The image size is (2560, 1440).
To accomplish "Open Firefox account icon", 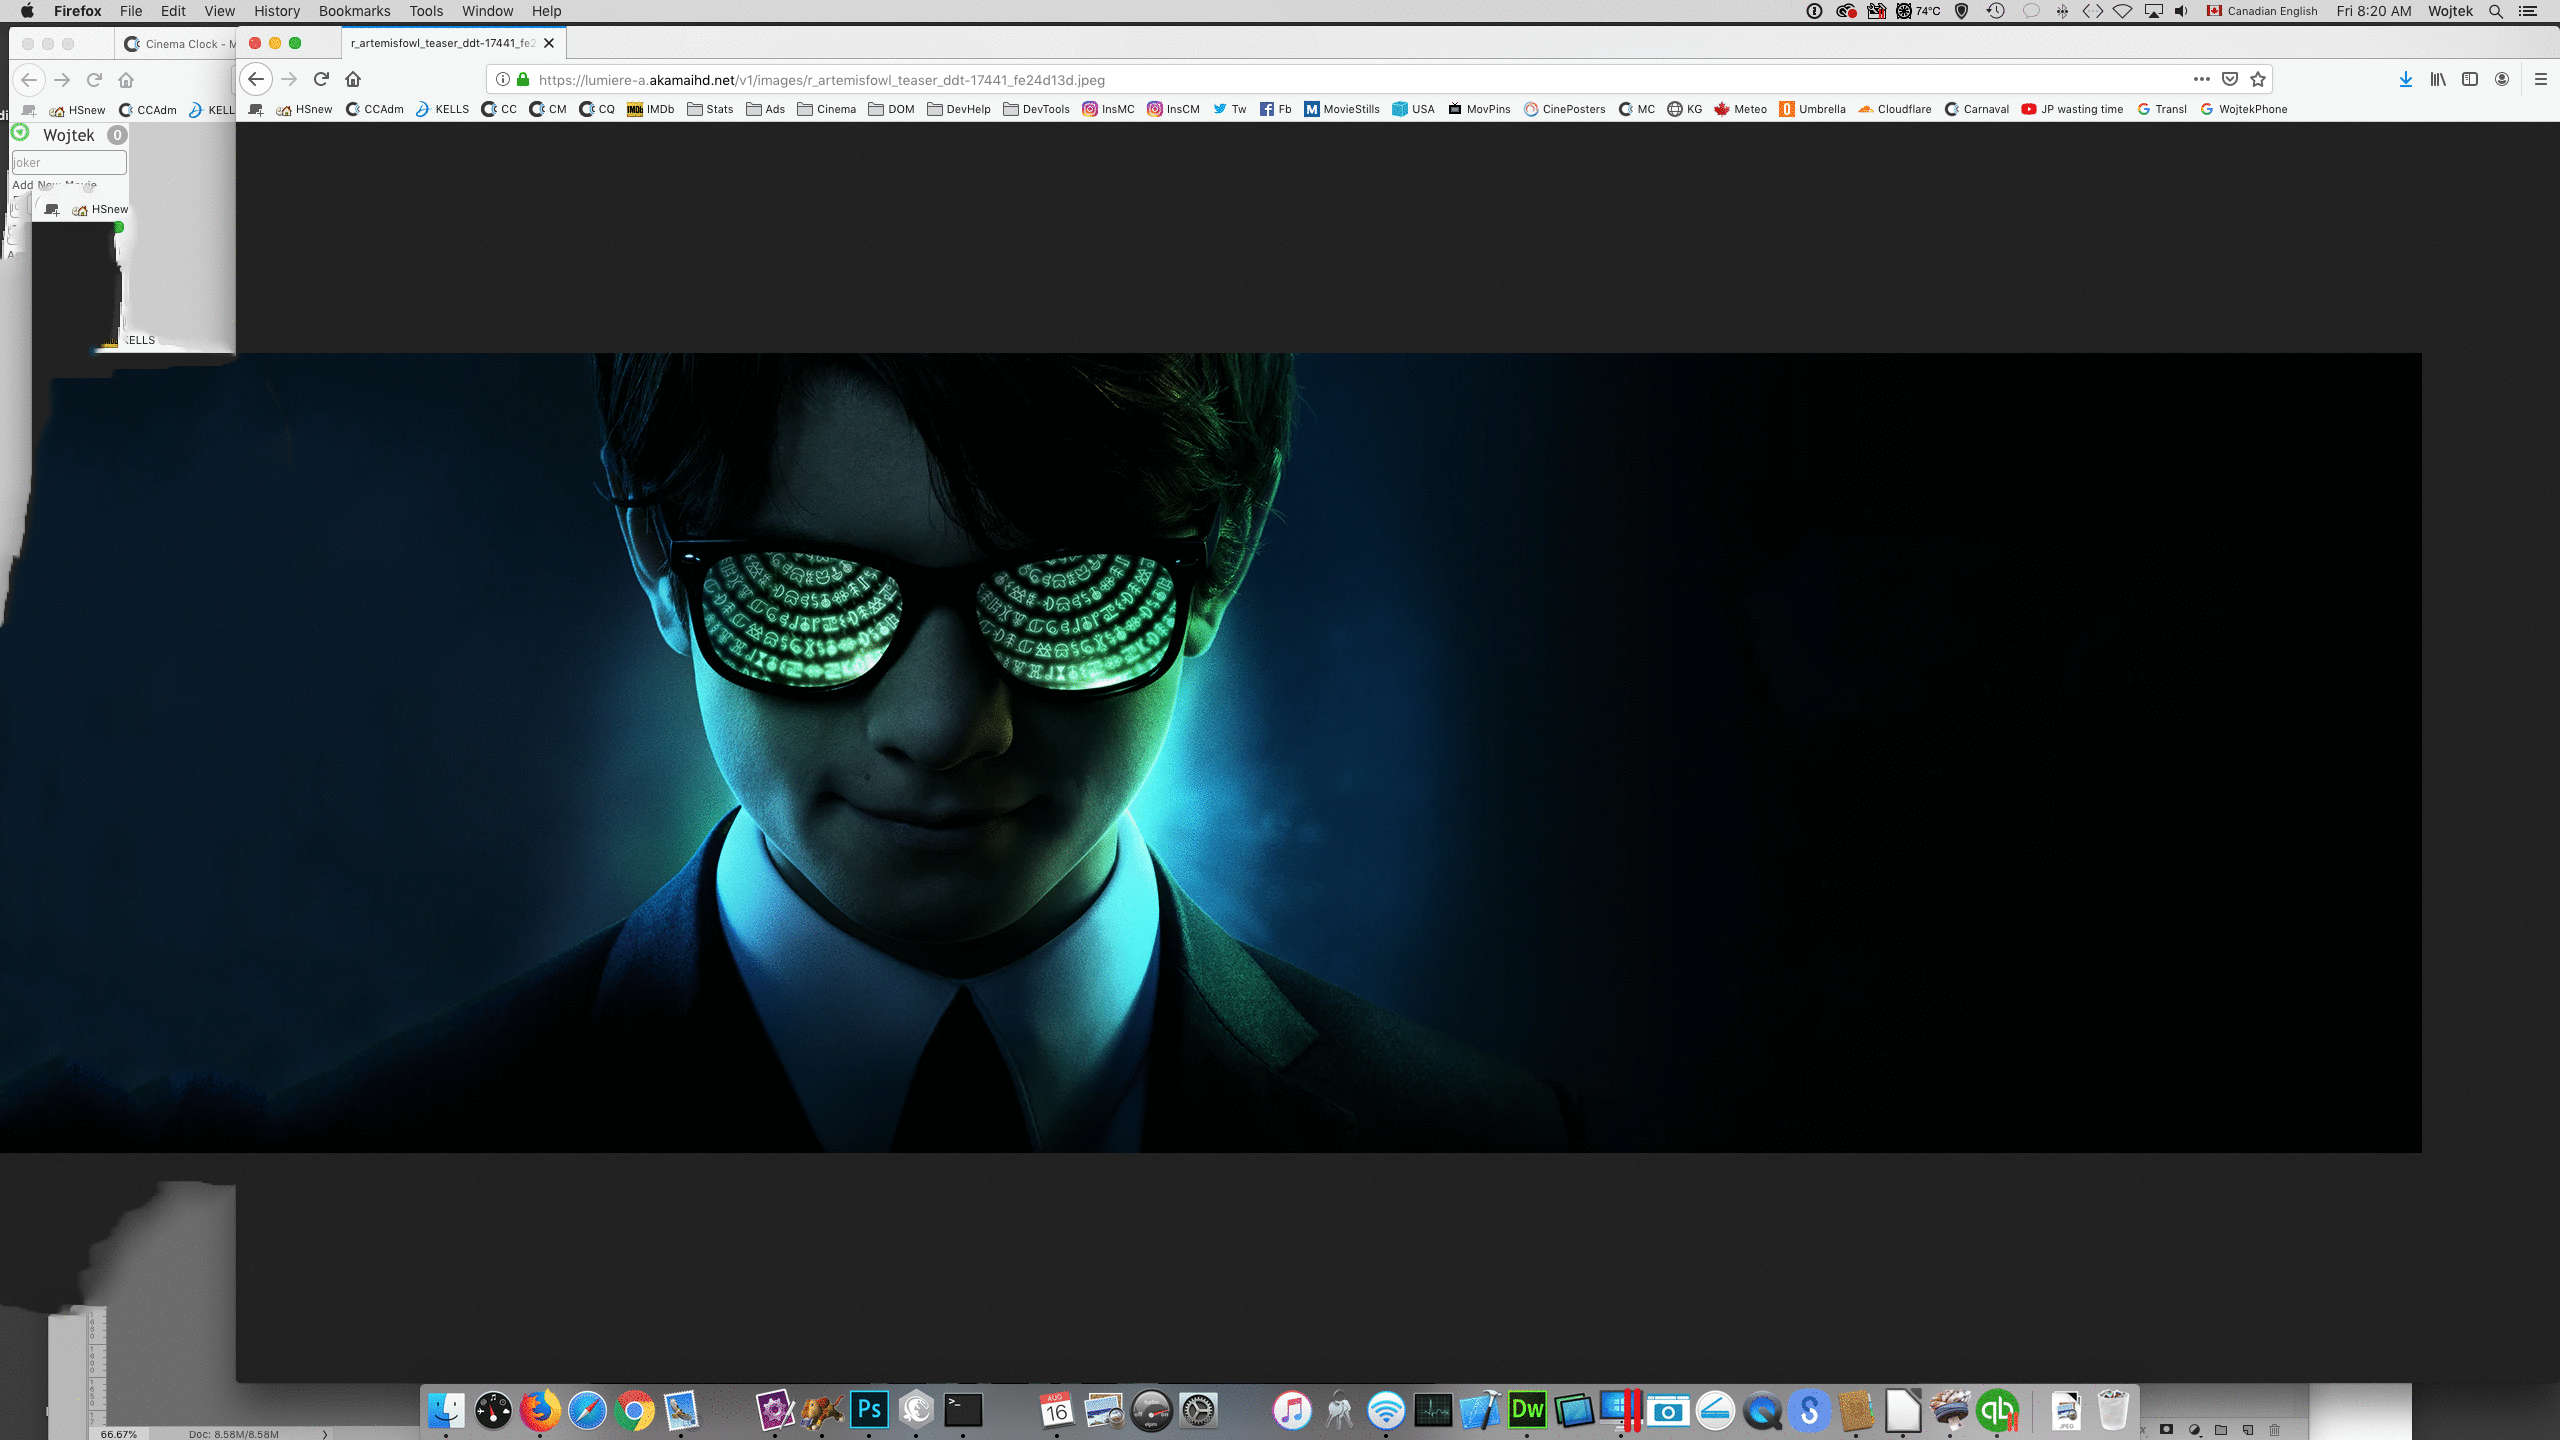I will (2502, 79).
